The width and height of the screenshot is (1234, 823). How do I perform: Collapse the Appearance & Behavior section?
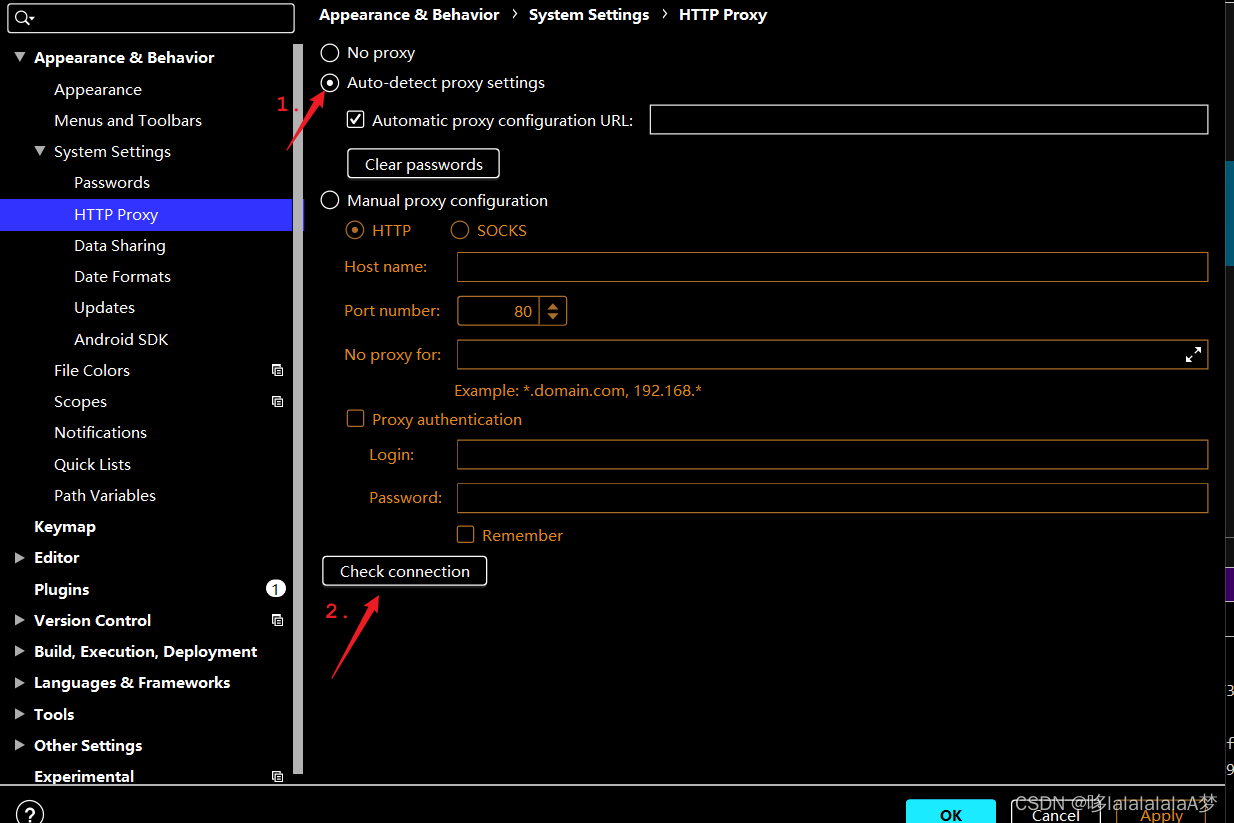pyautogui.click(x=17, y=57)
